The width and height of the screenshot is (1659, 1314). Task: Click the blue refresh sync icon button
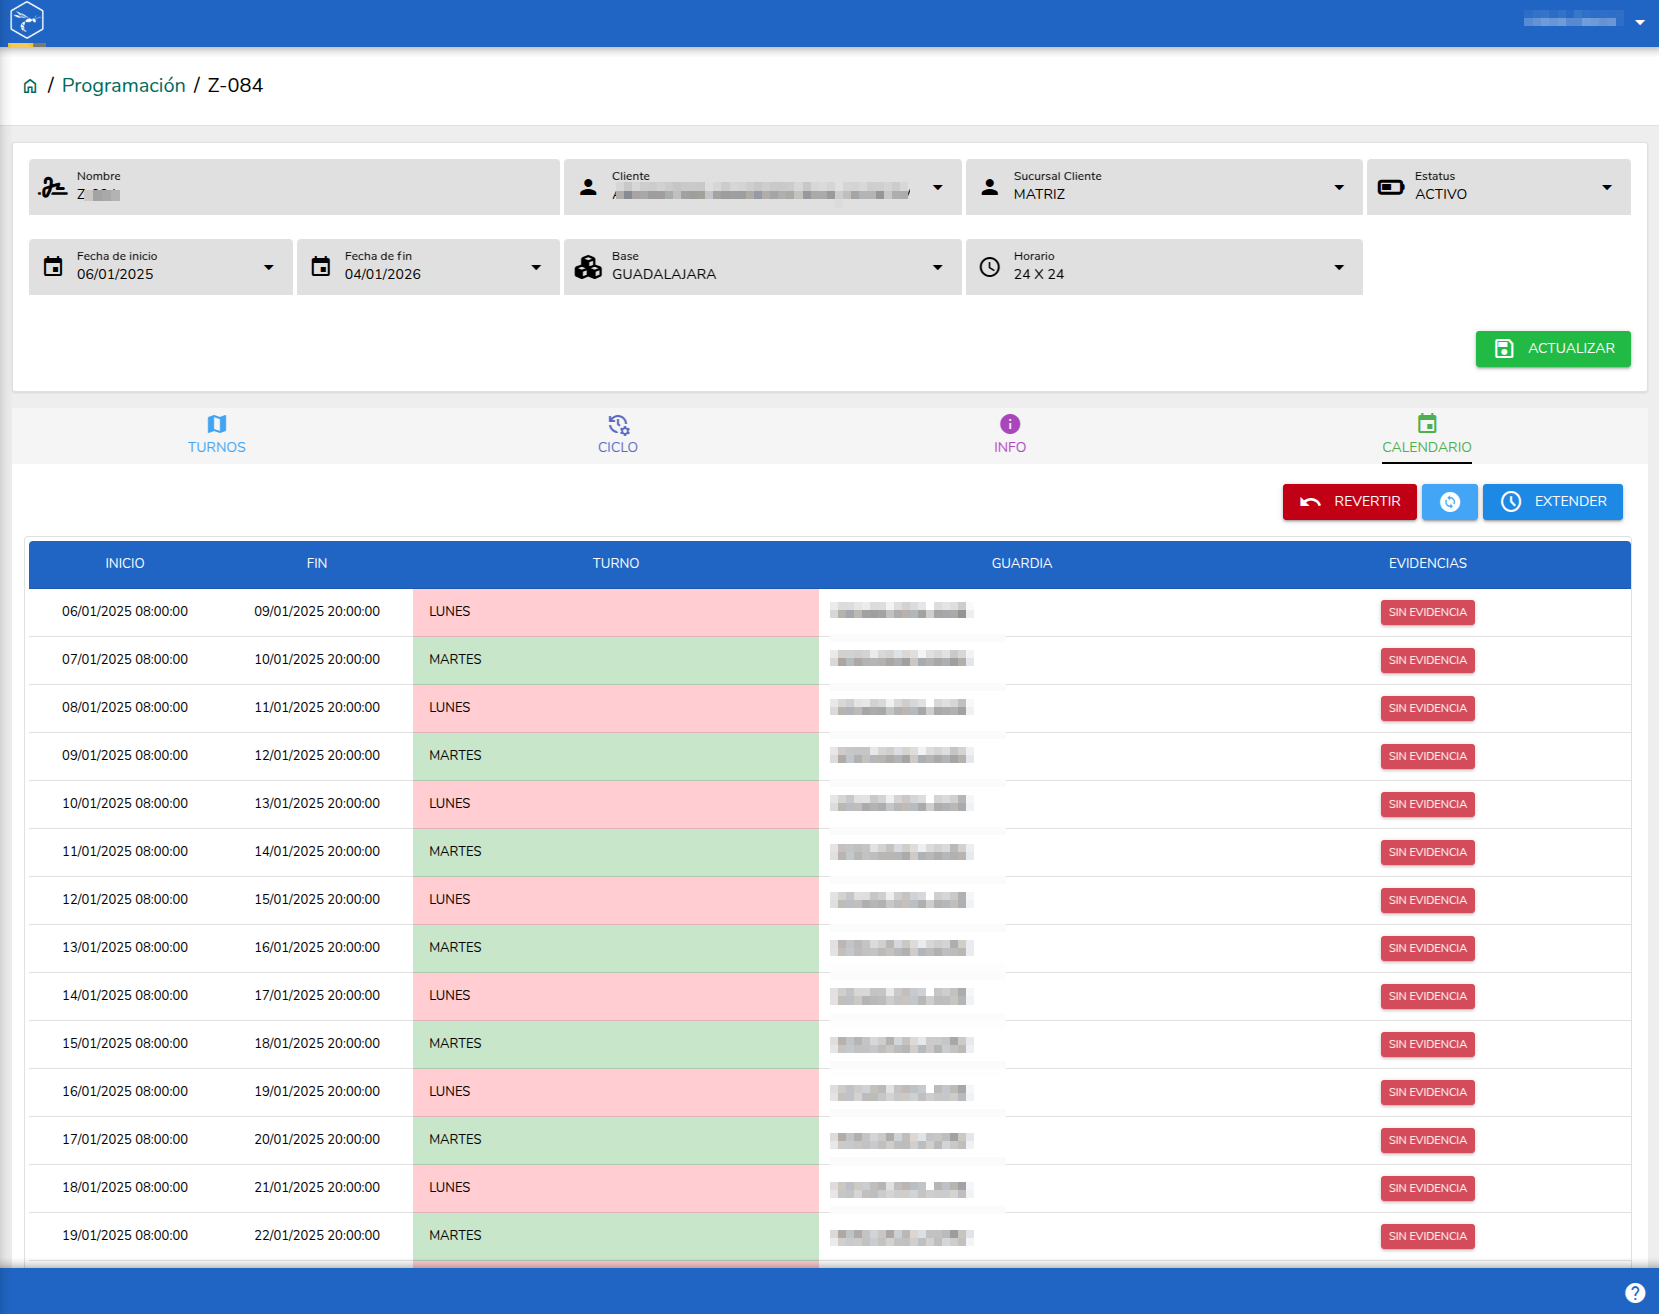(x=1450, y=502)
